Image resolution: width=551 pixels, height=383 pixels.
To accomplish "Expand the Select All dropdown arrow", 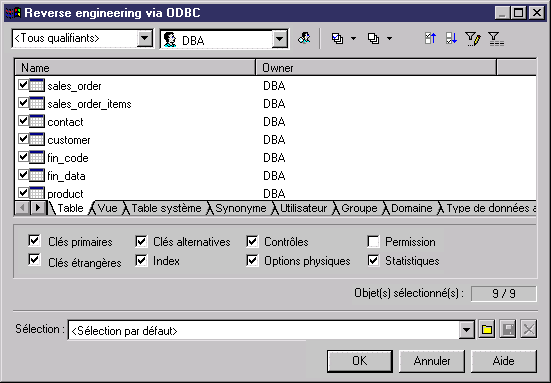I will click(353, 38).
